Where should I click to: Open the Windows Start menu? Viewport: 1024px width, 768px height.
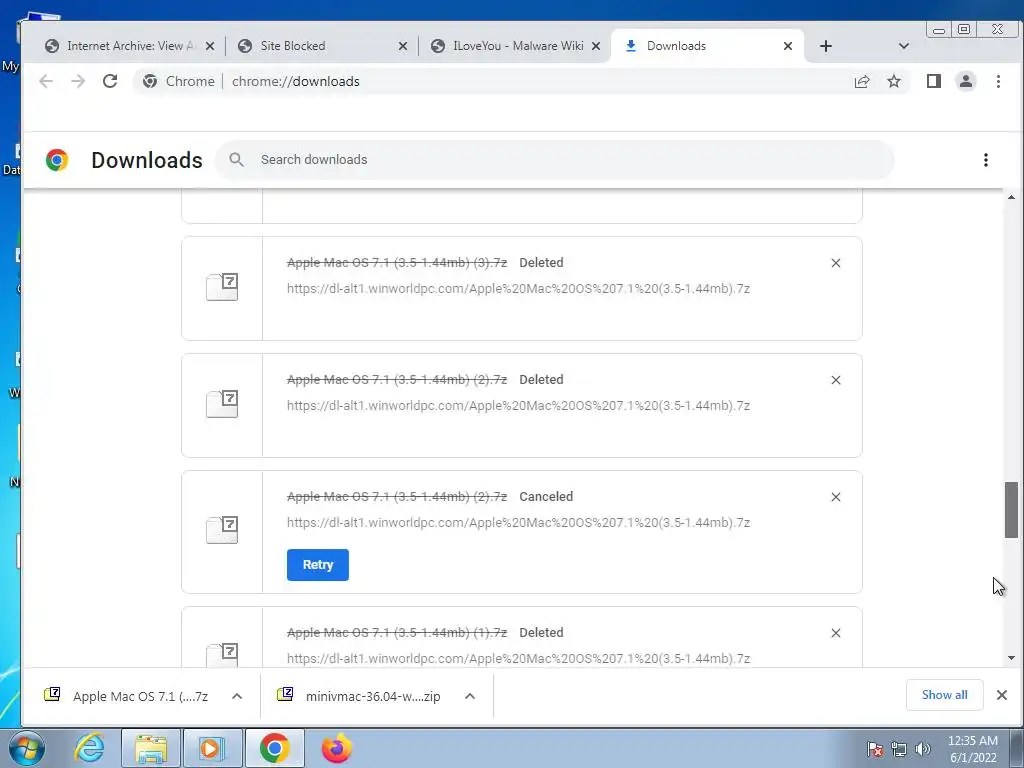pos(27,748)
